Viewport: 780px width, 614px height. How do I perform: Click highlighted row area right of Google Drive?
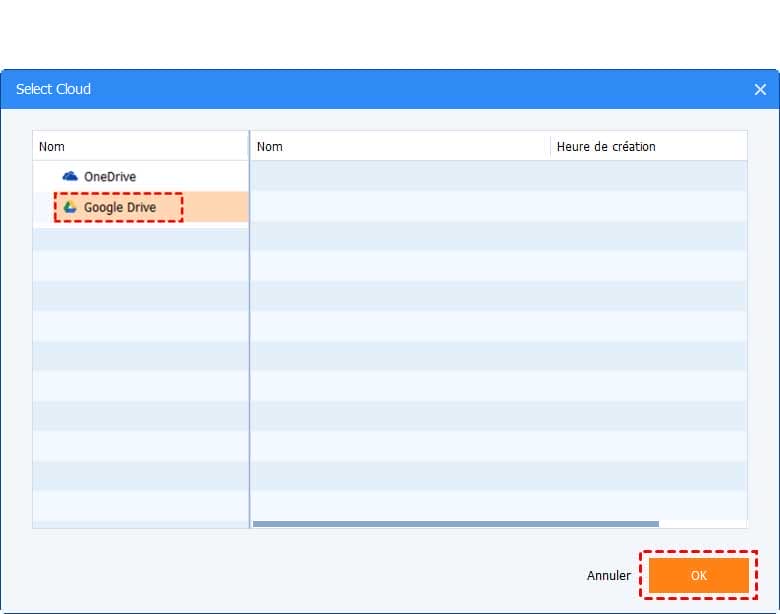pyautogui.click(x=215, y=208)
